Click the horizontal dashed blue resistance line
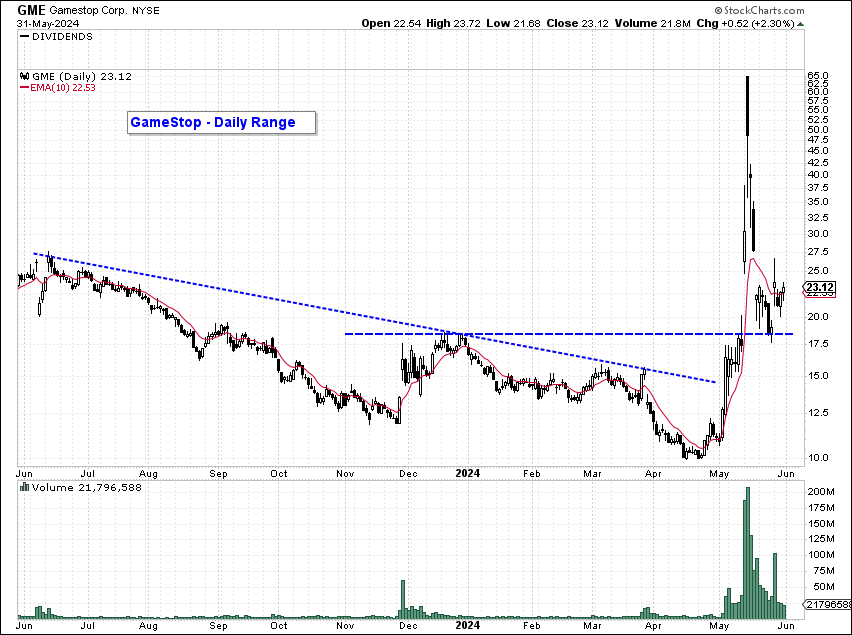This screenshot has width=852, height=635. tap(569, 334)
